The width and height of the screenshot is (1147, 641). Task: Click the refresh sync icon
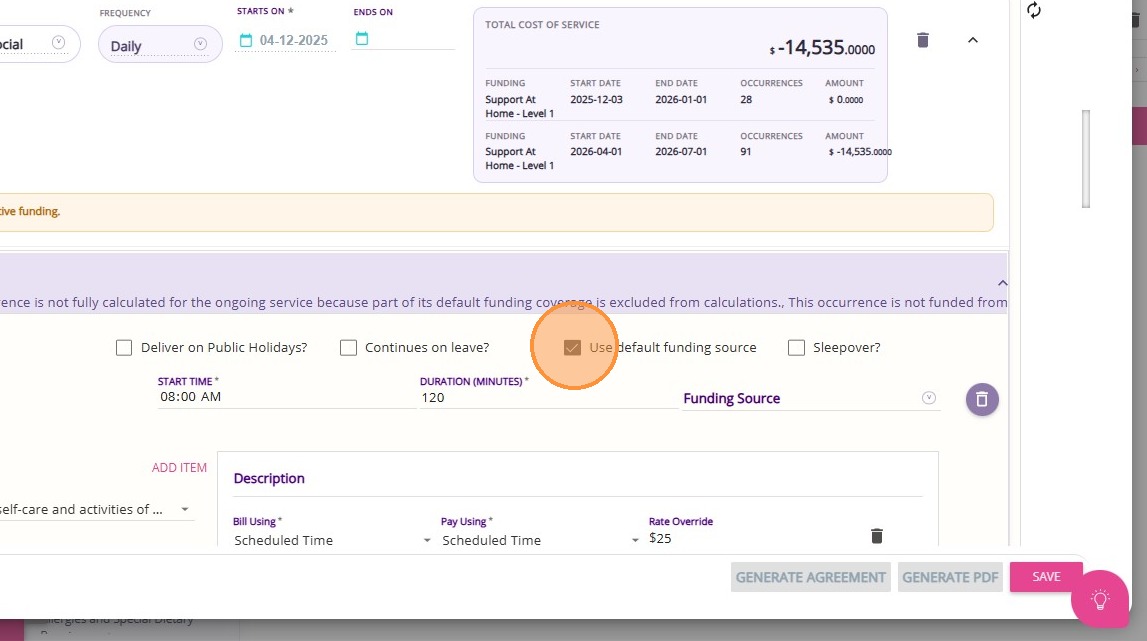tap(1034, 10)
